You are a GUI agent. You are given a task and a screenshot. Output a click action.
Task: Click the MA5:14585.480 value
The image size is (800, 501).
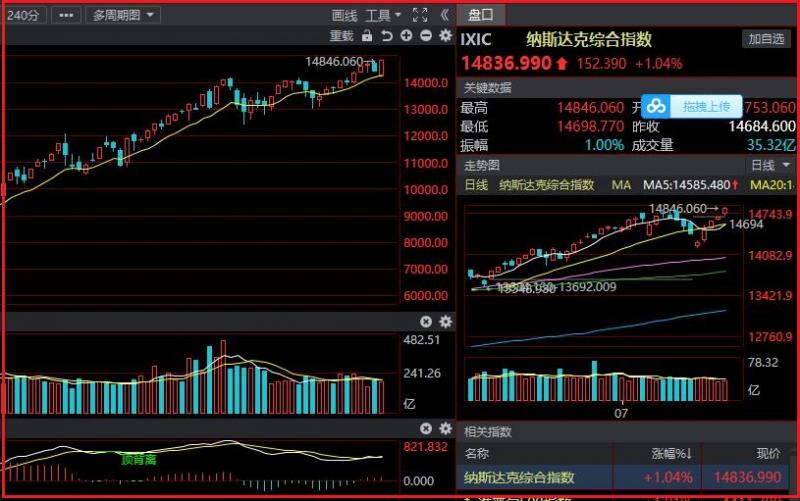tap(690, 185)
